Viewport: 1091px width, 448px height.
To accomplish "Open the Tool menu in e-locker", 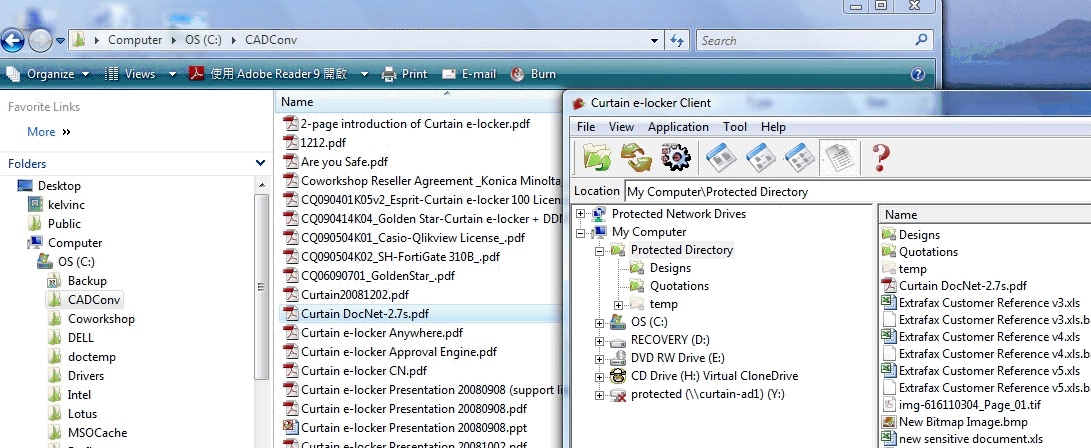I will [x=735, y=127].
